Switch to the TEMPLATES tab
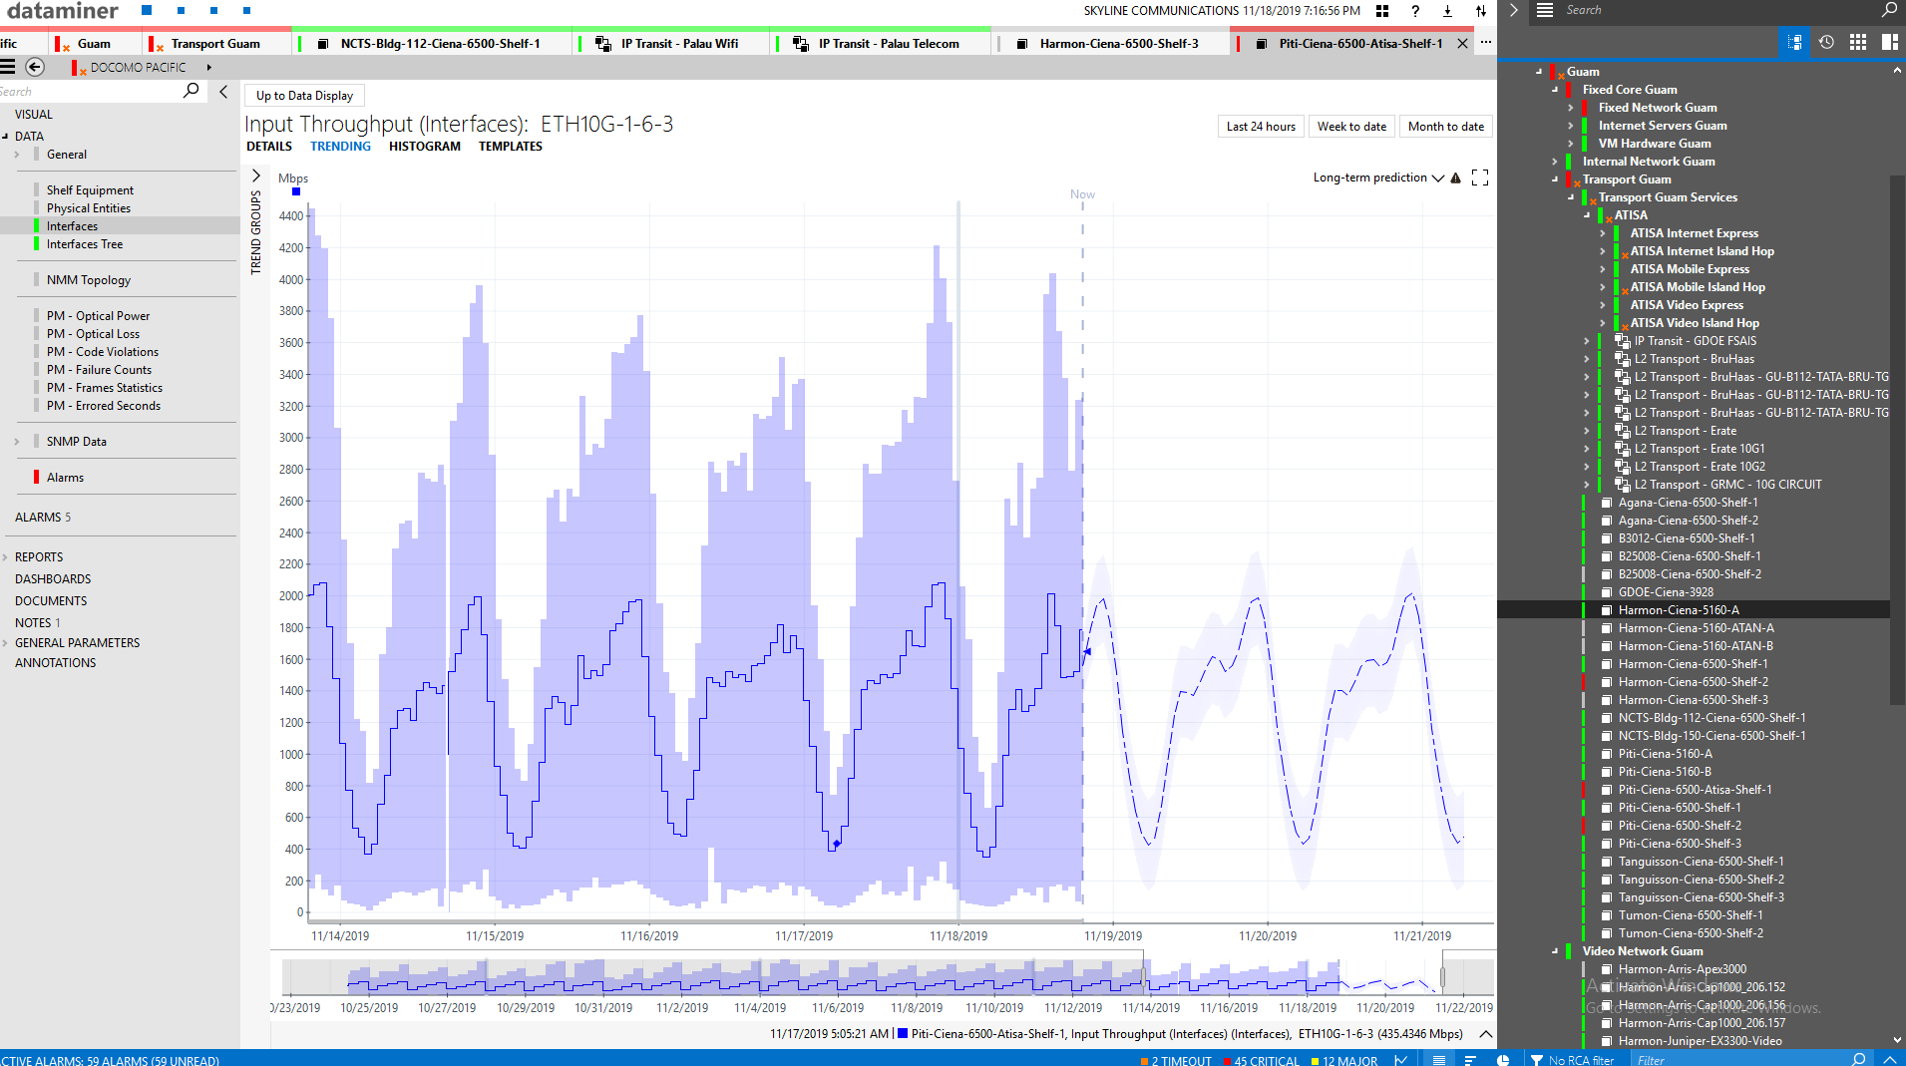 pos(510,147)
